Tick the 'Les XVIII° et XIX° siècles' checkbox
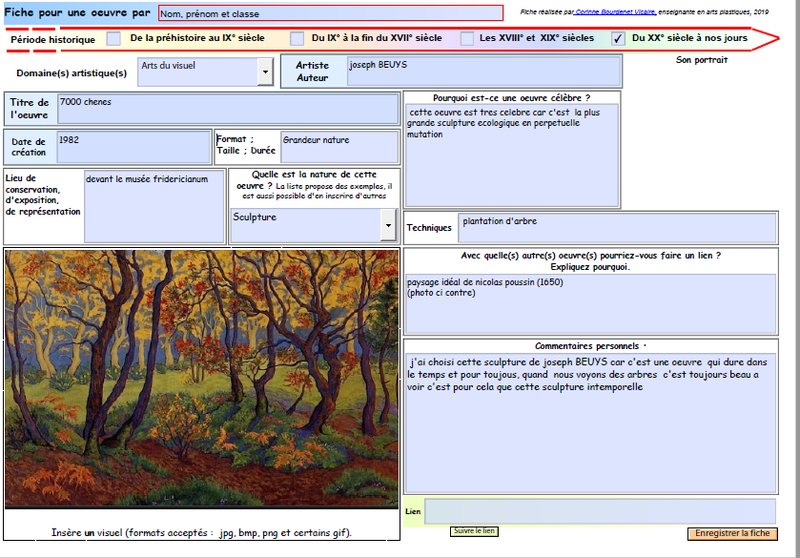The image size is (800, 558). (467, 39)
